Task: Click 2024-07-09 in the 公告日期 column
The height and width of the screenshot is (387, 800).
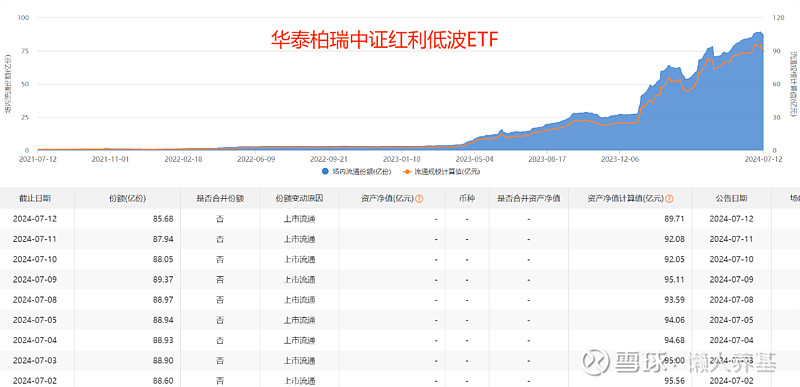Action: tap(731, 279)
